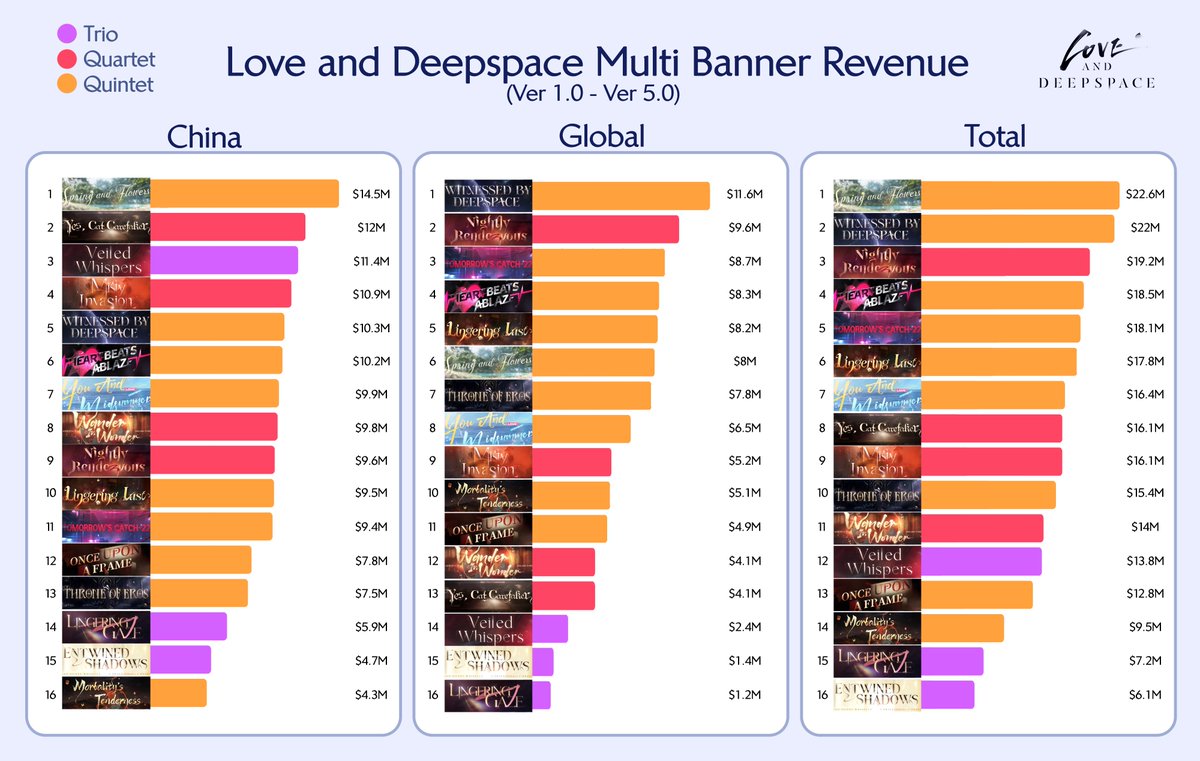Viewport: 1200px width, 761px height.
Task: Select Witnessed by Deepspace thumbnail in China panel
Action: tap(106, 327)
